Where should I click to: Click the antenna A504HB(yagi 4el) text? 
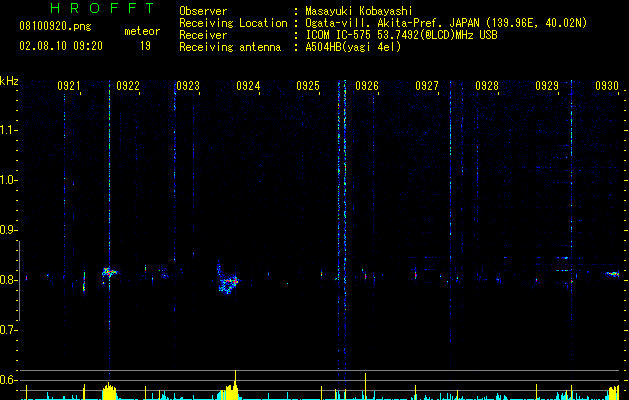[353, 47]
